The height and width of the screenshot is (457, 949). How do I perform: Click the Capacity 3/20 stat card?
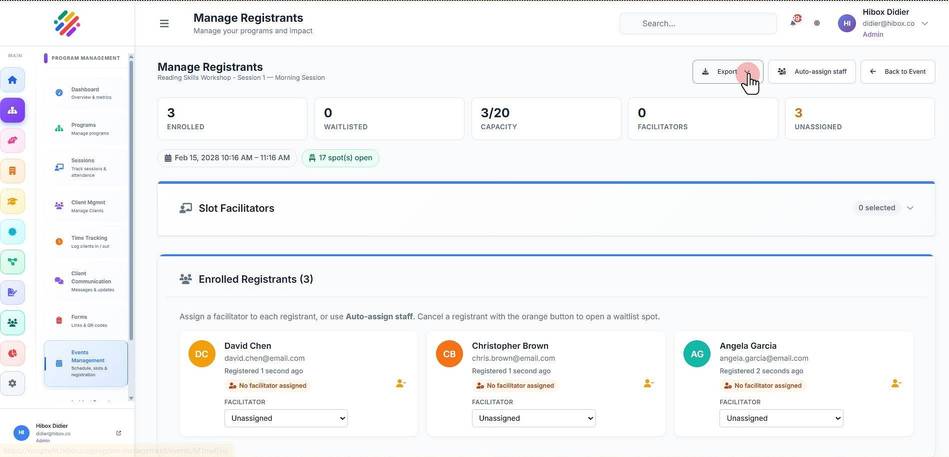tap(546, 119)
